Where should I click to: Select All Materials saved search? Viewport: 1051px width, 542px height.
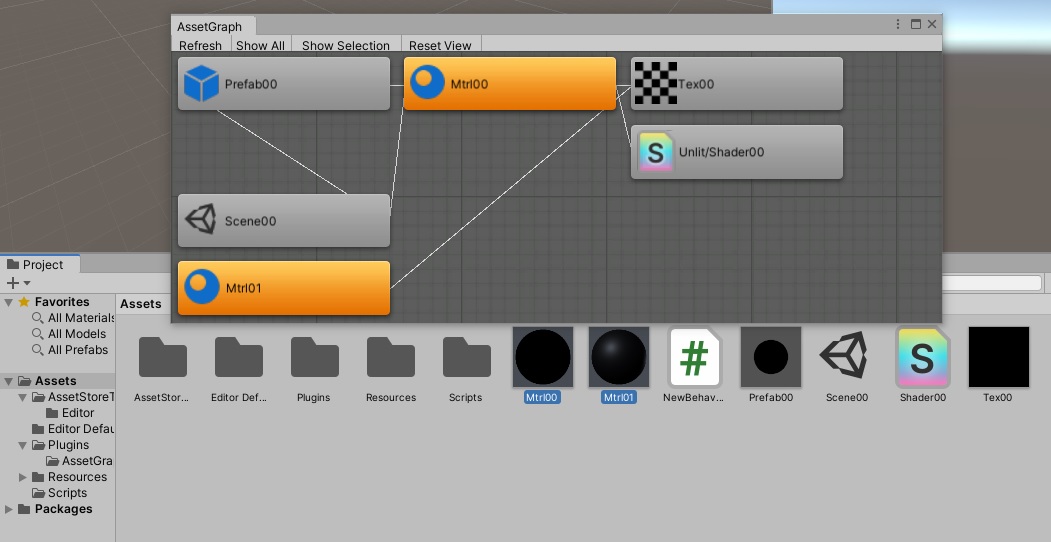74,318
